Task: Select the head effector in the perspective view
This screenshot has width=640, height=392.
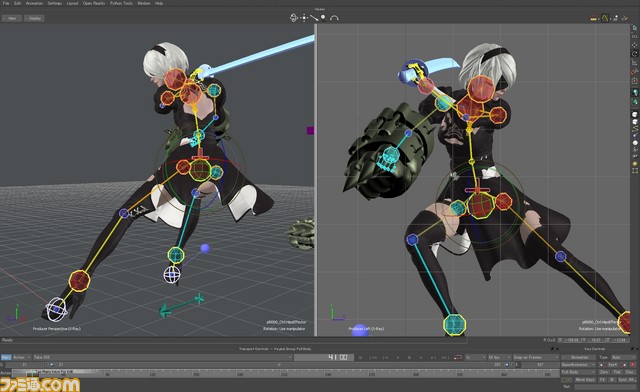Action: [176, 79]
